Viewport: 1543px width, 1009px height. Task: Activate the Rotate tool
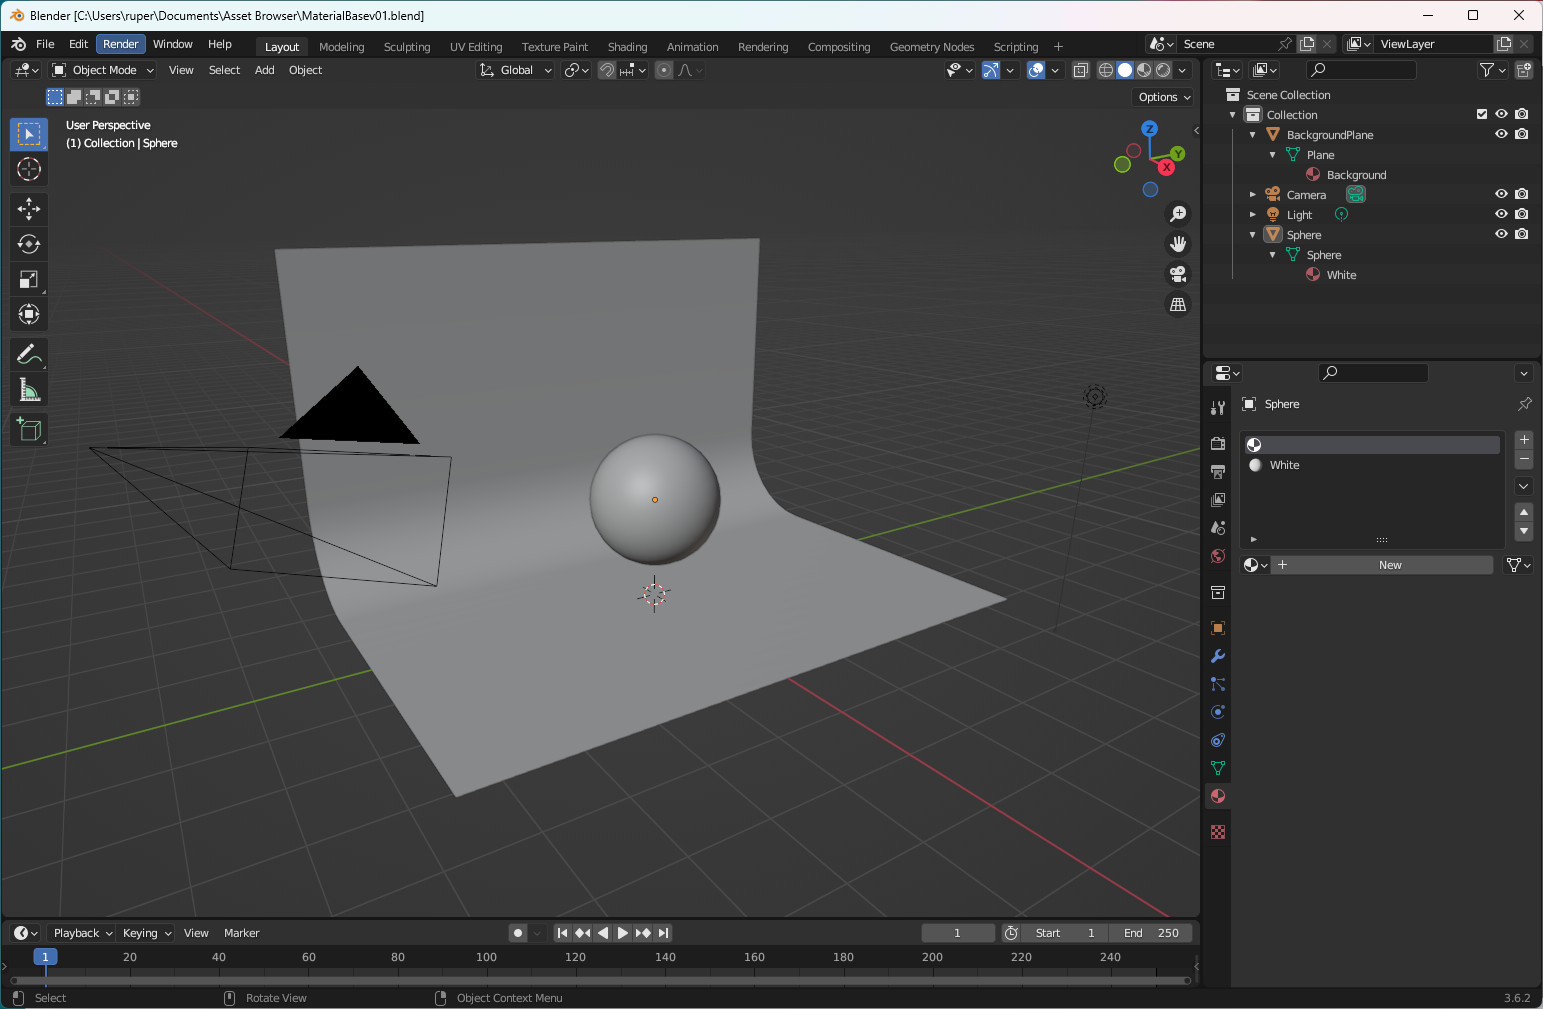click(29, 244)
